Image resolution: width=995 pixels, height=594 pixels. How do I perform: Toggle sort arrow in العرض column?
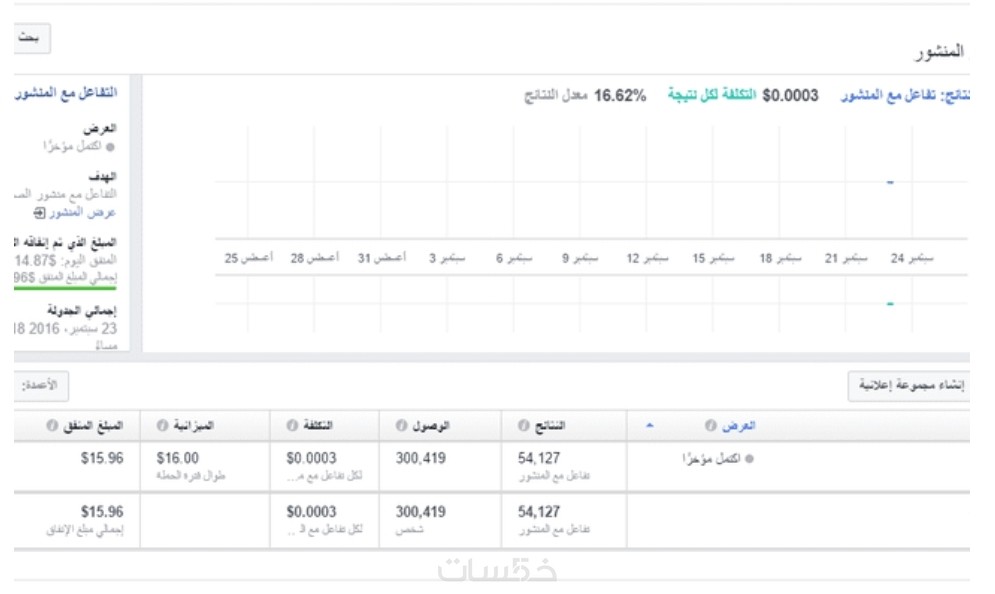(x=650, y=426)
